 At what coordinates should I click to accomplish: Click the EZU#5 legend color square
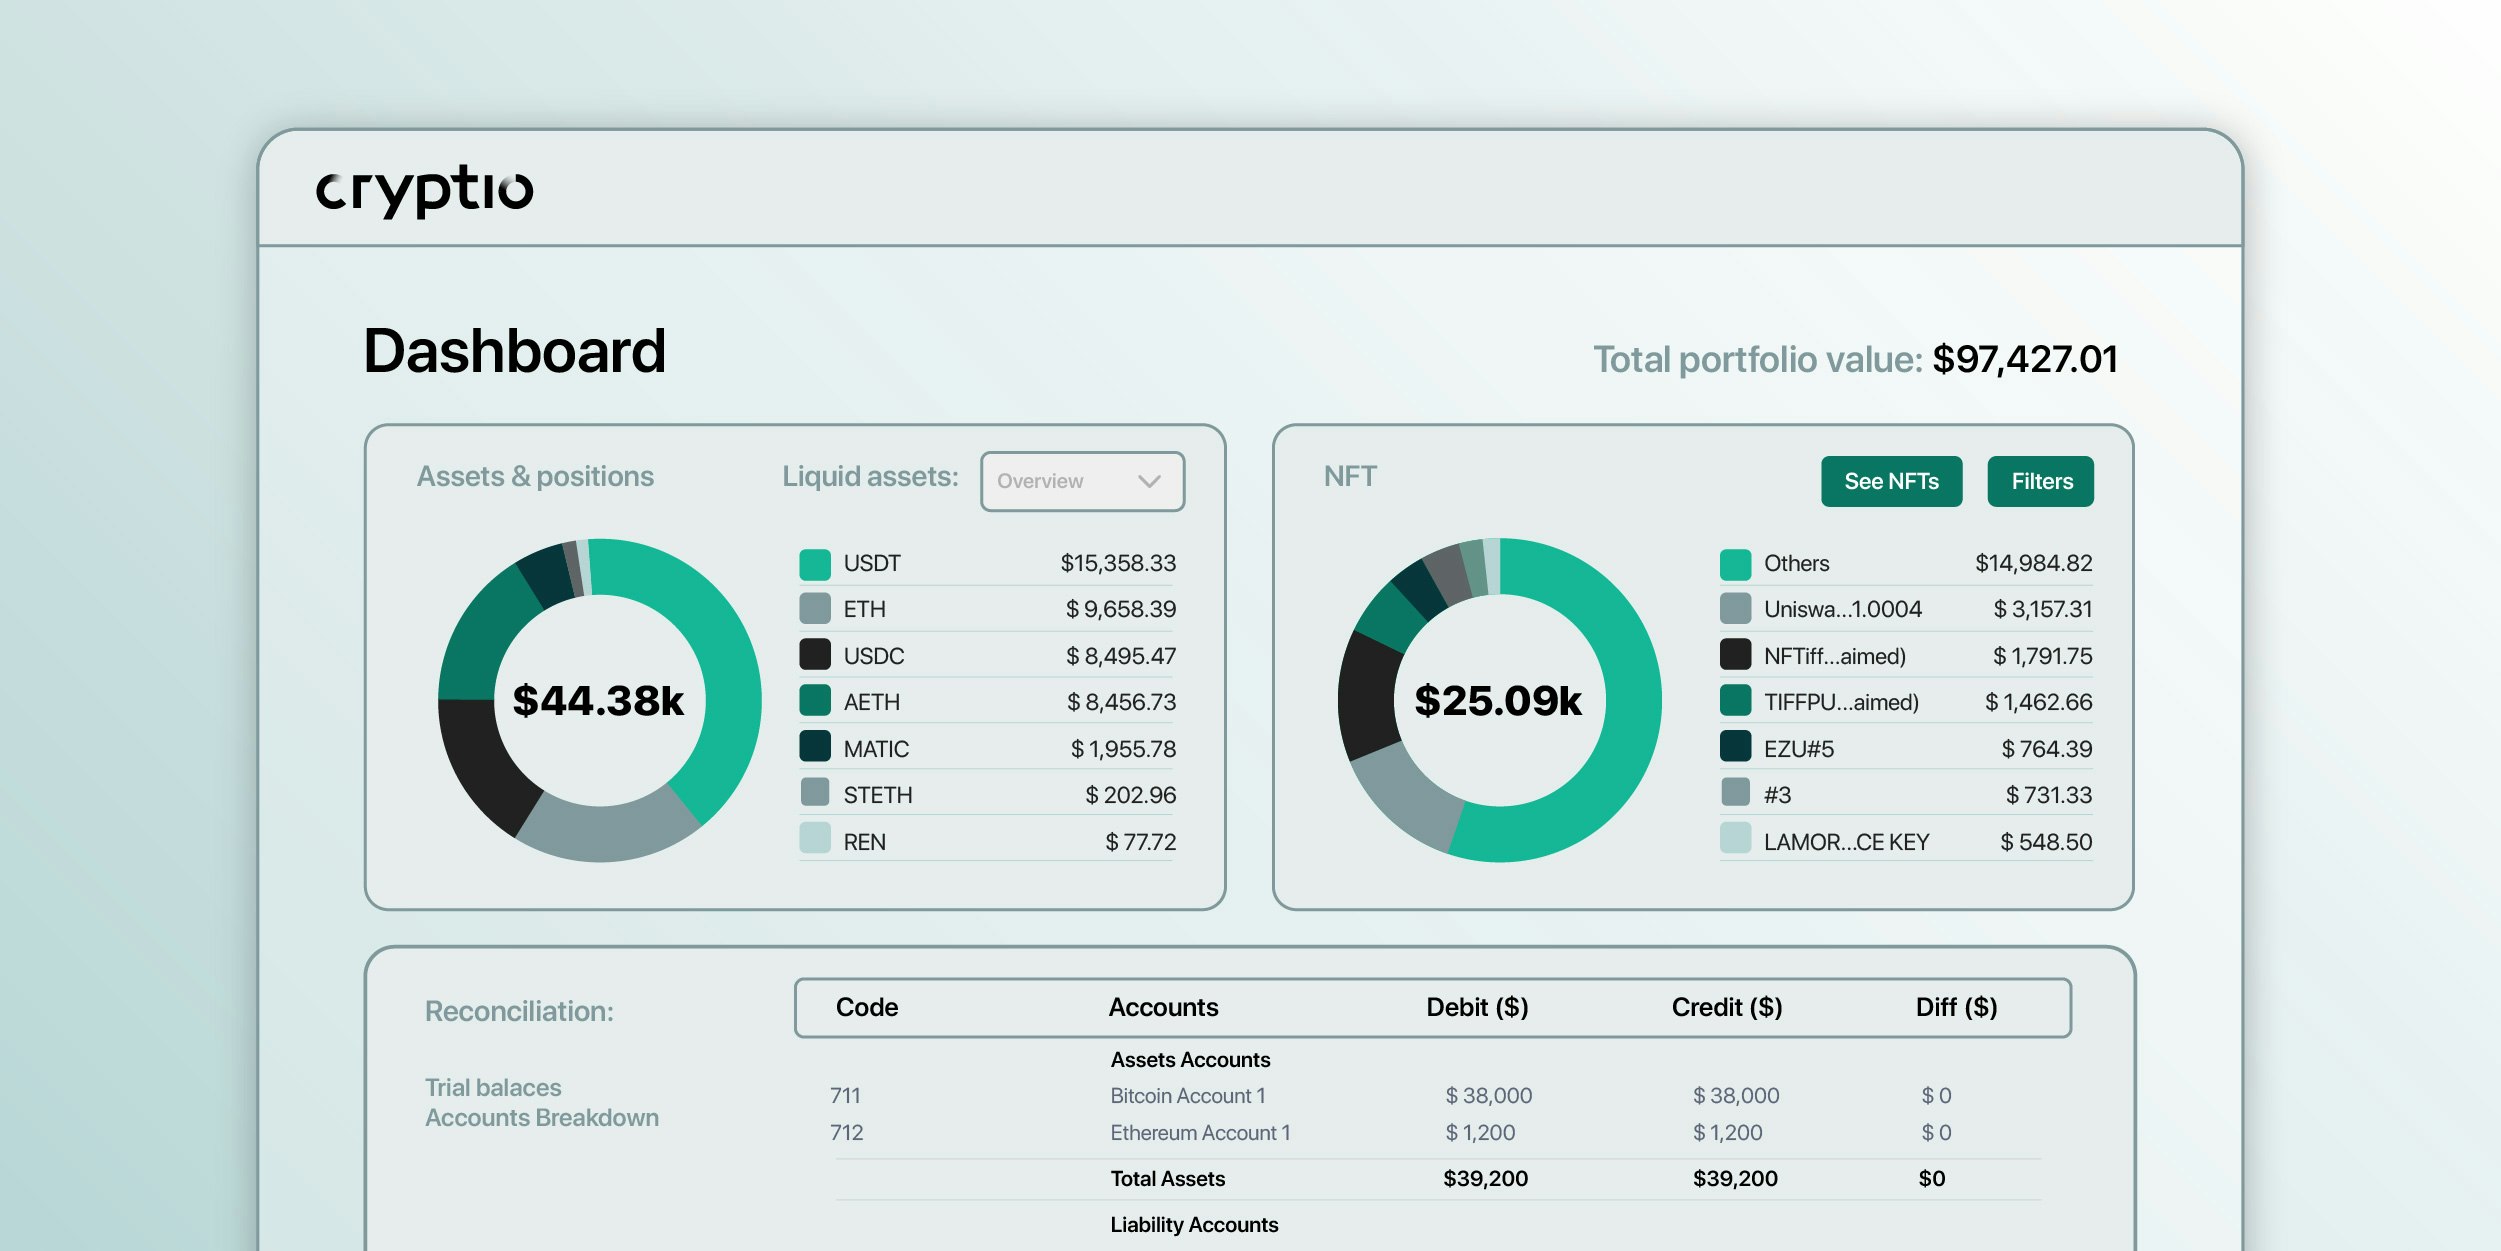point(1735,747)
